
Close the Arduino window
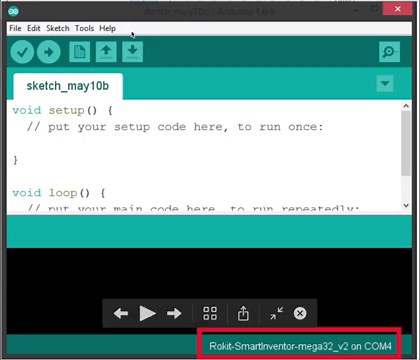(x=397, y=9)
